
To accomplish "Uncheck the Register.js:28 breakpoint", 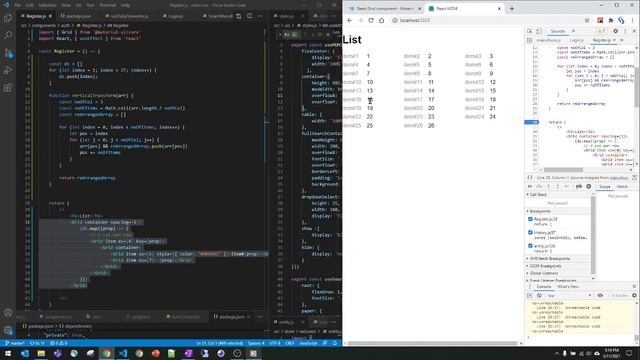I will point(530,219).
